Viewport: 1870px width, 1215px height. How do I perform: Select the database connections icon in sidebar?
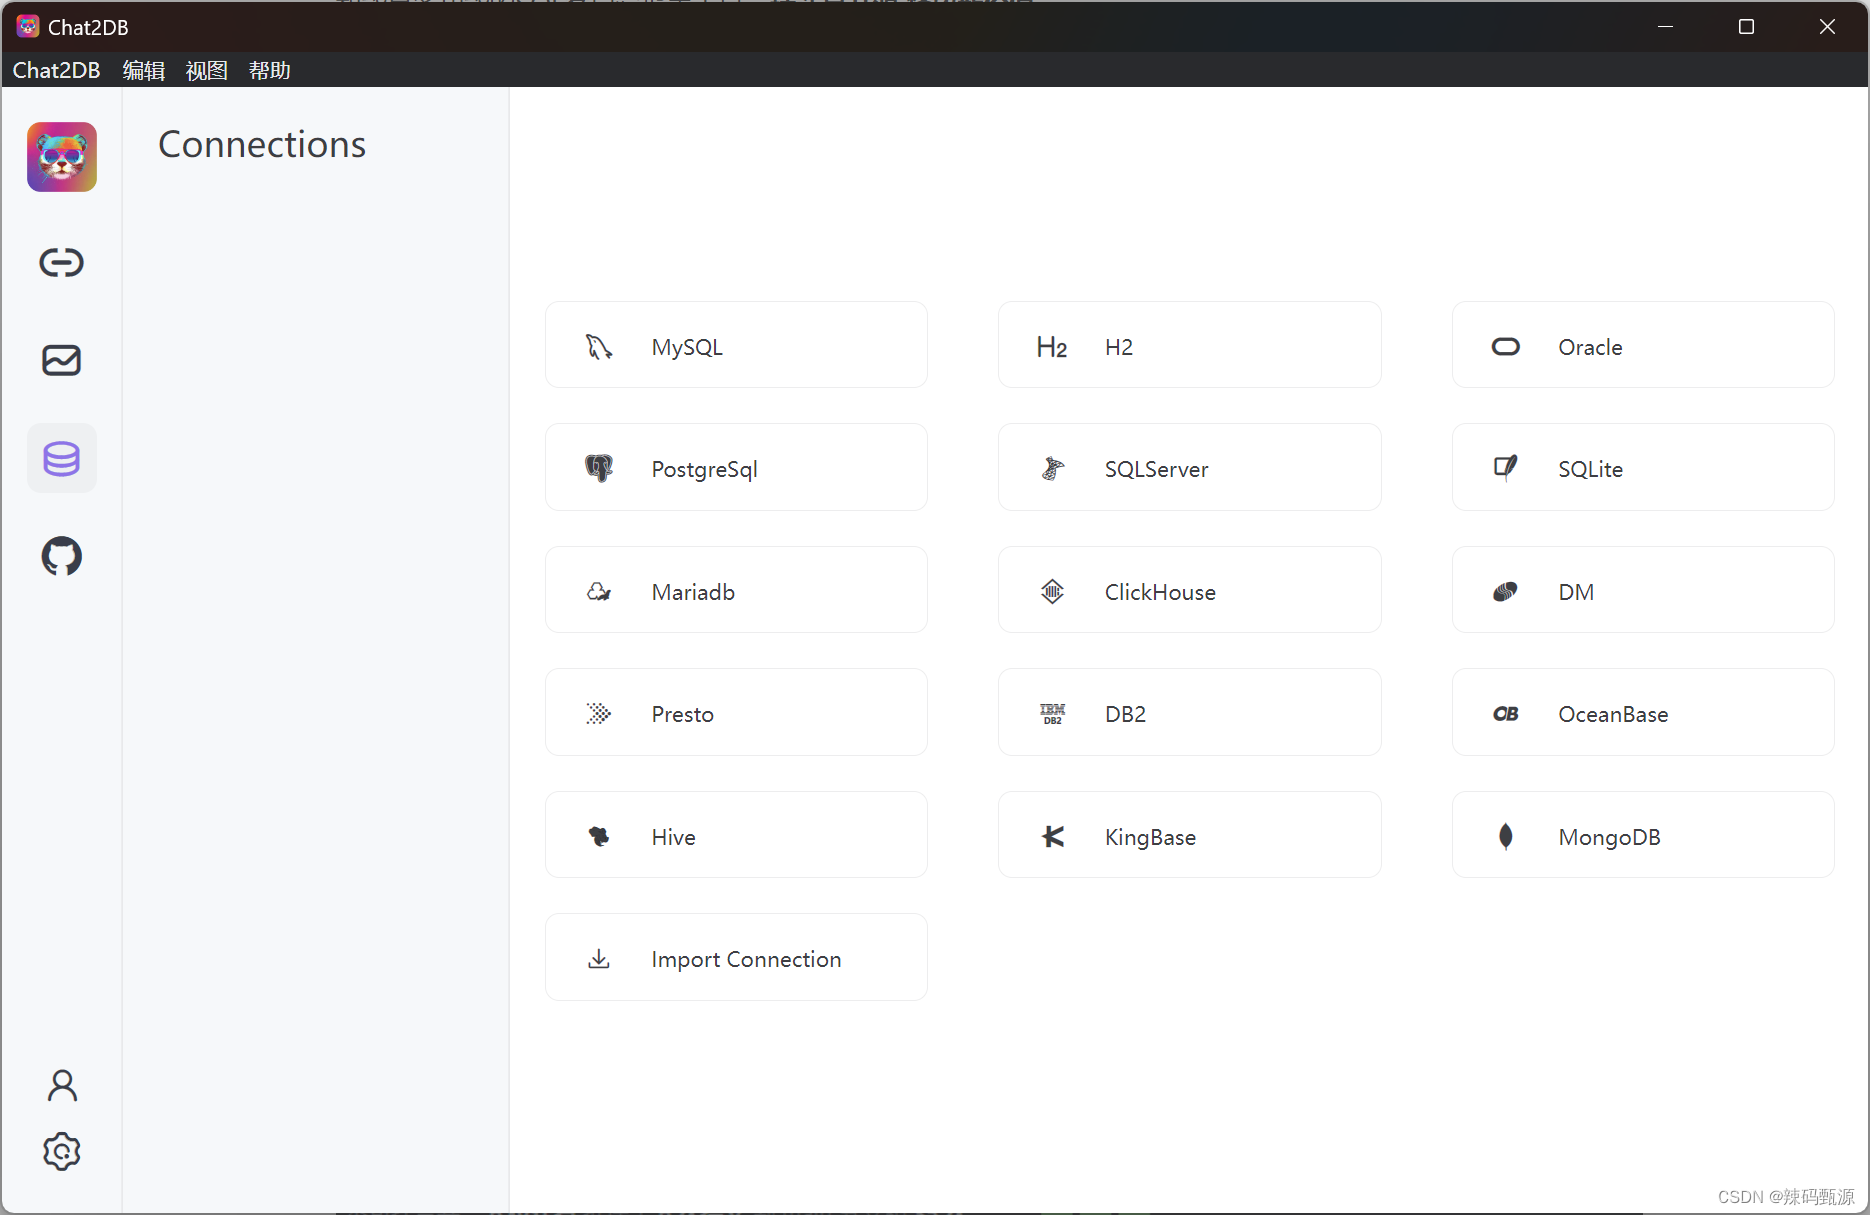tap(62, 458)
